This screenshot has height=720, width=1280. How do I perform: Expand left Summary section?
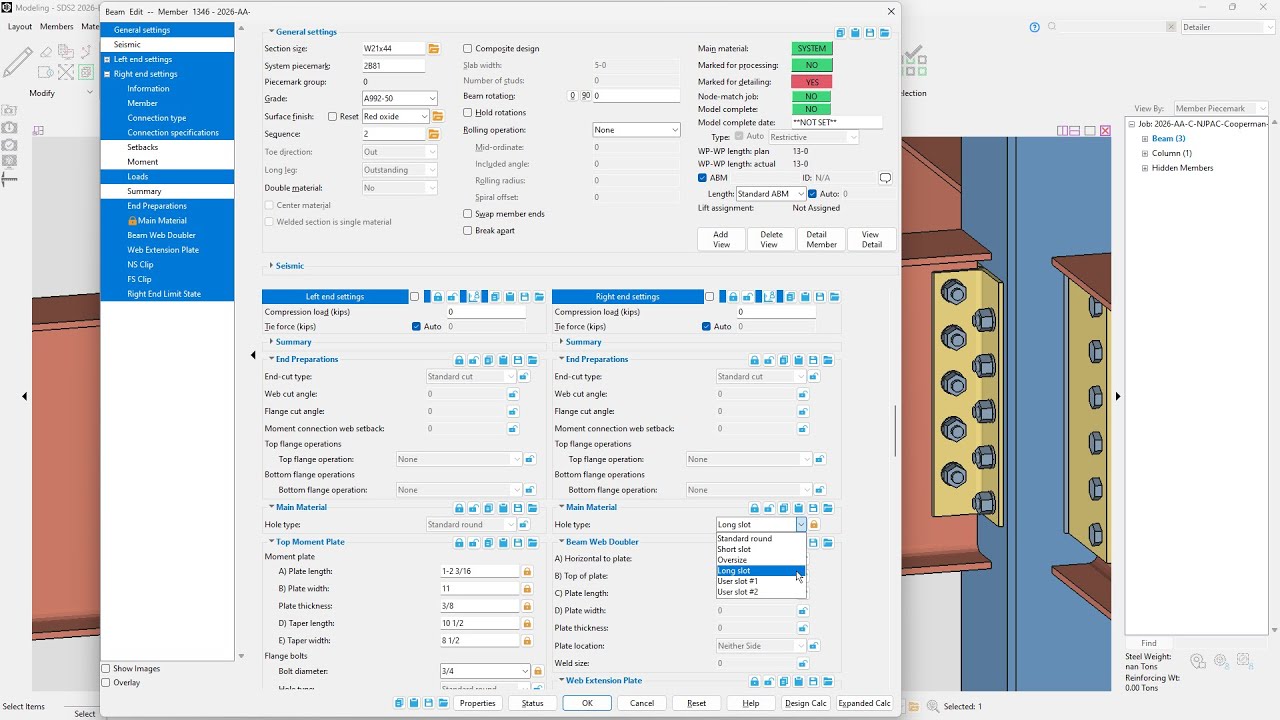point(270,342)
